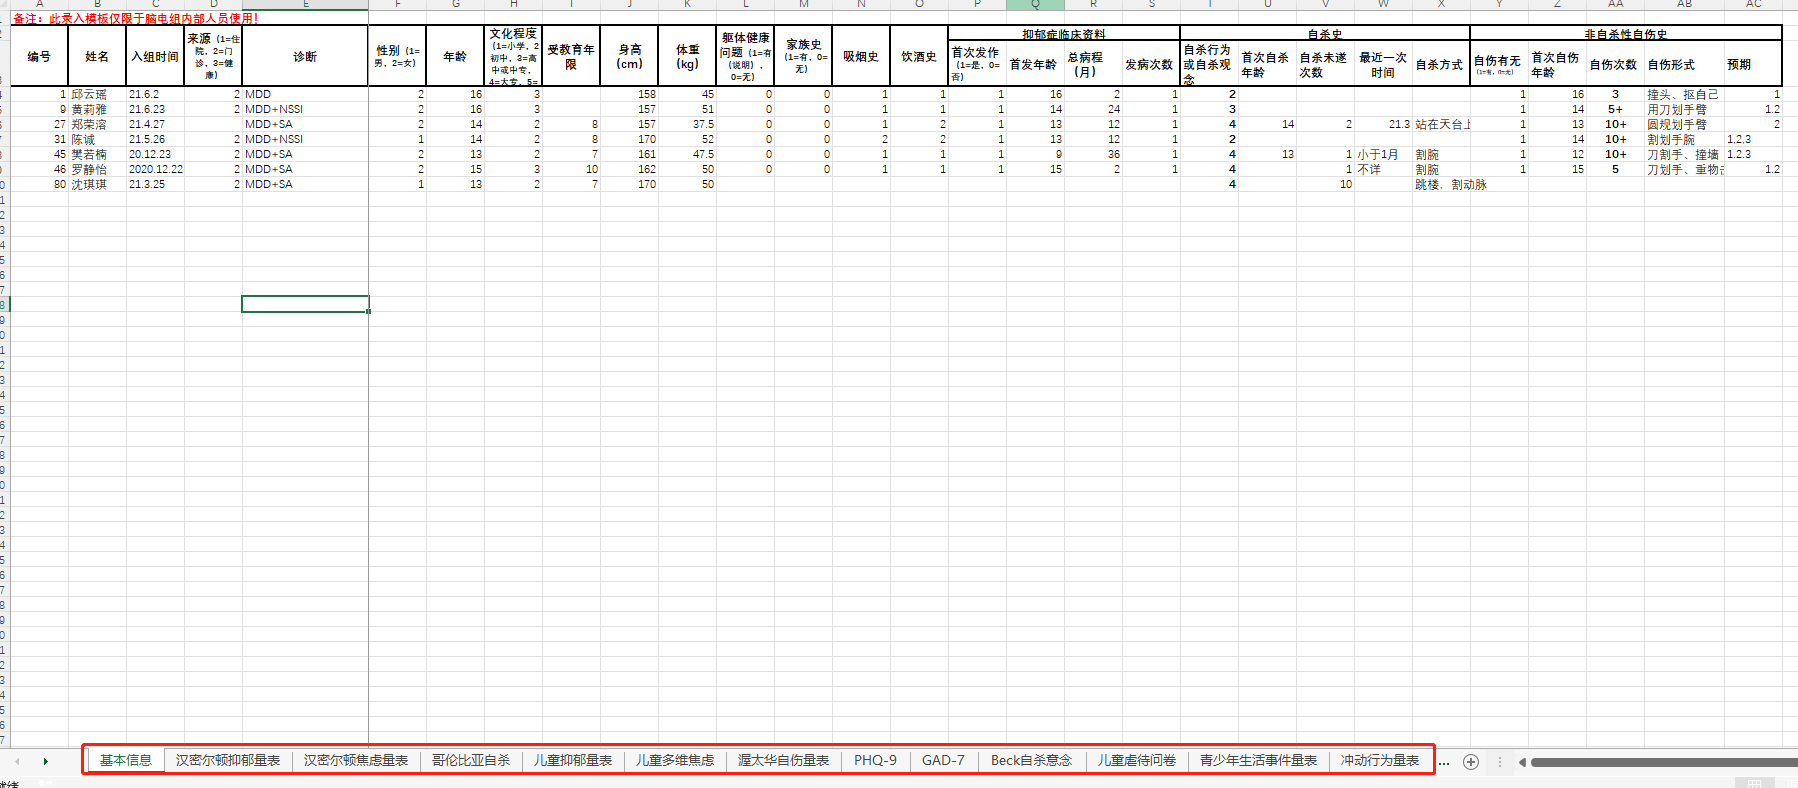Click the date cell 21.4.27

(155, 124)
